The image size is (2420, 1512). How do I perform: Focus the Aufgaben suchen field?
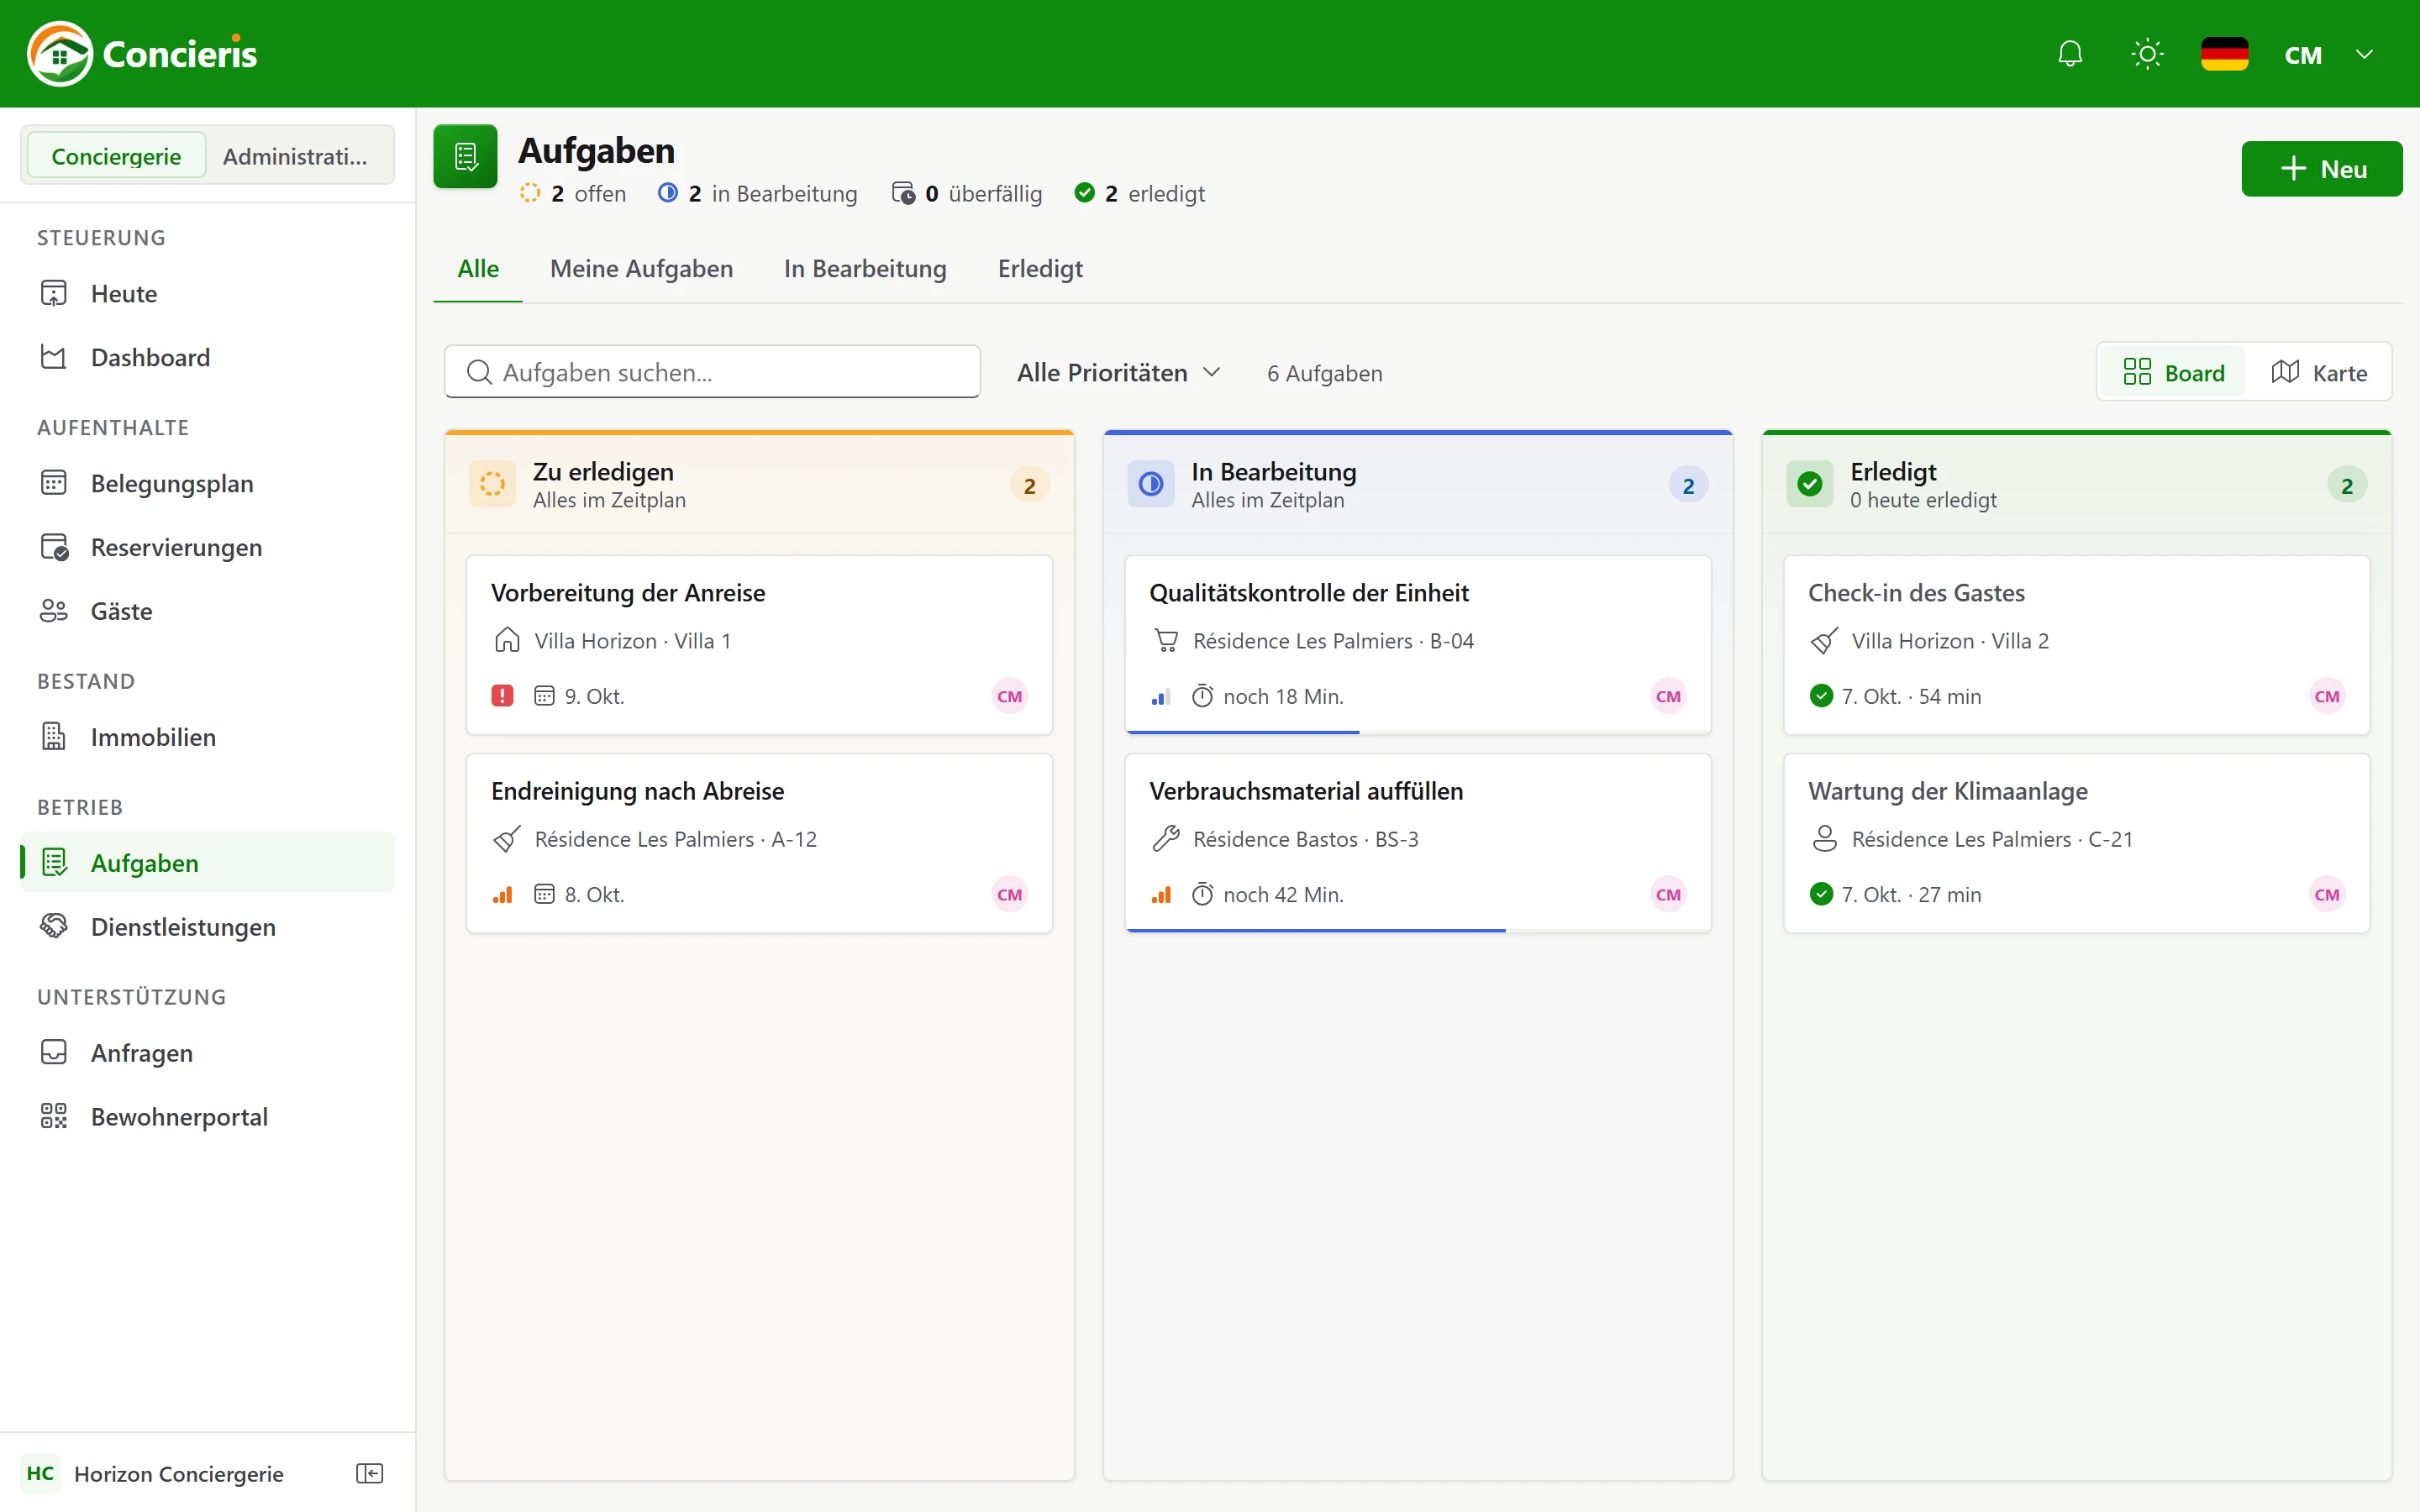[712, 372]
